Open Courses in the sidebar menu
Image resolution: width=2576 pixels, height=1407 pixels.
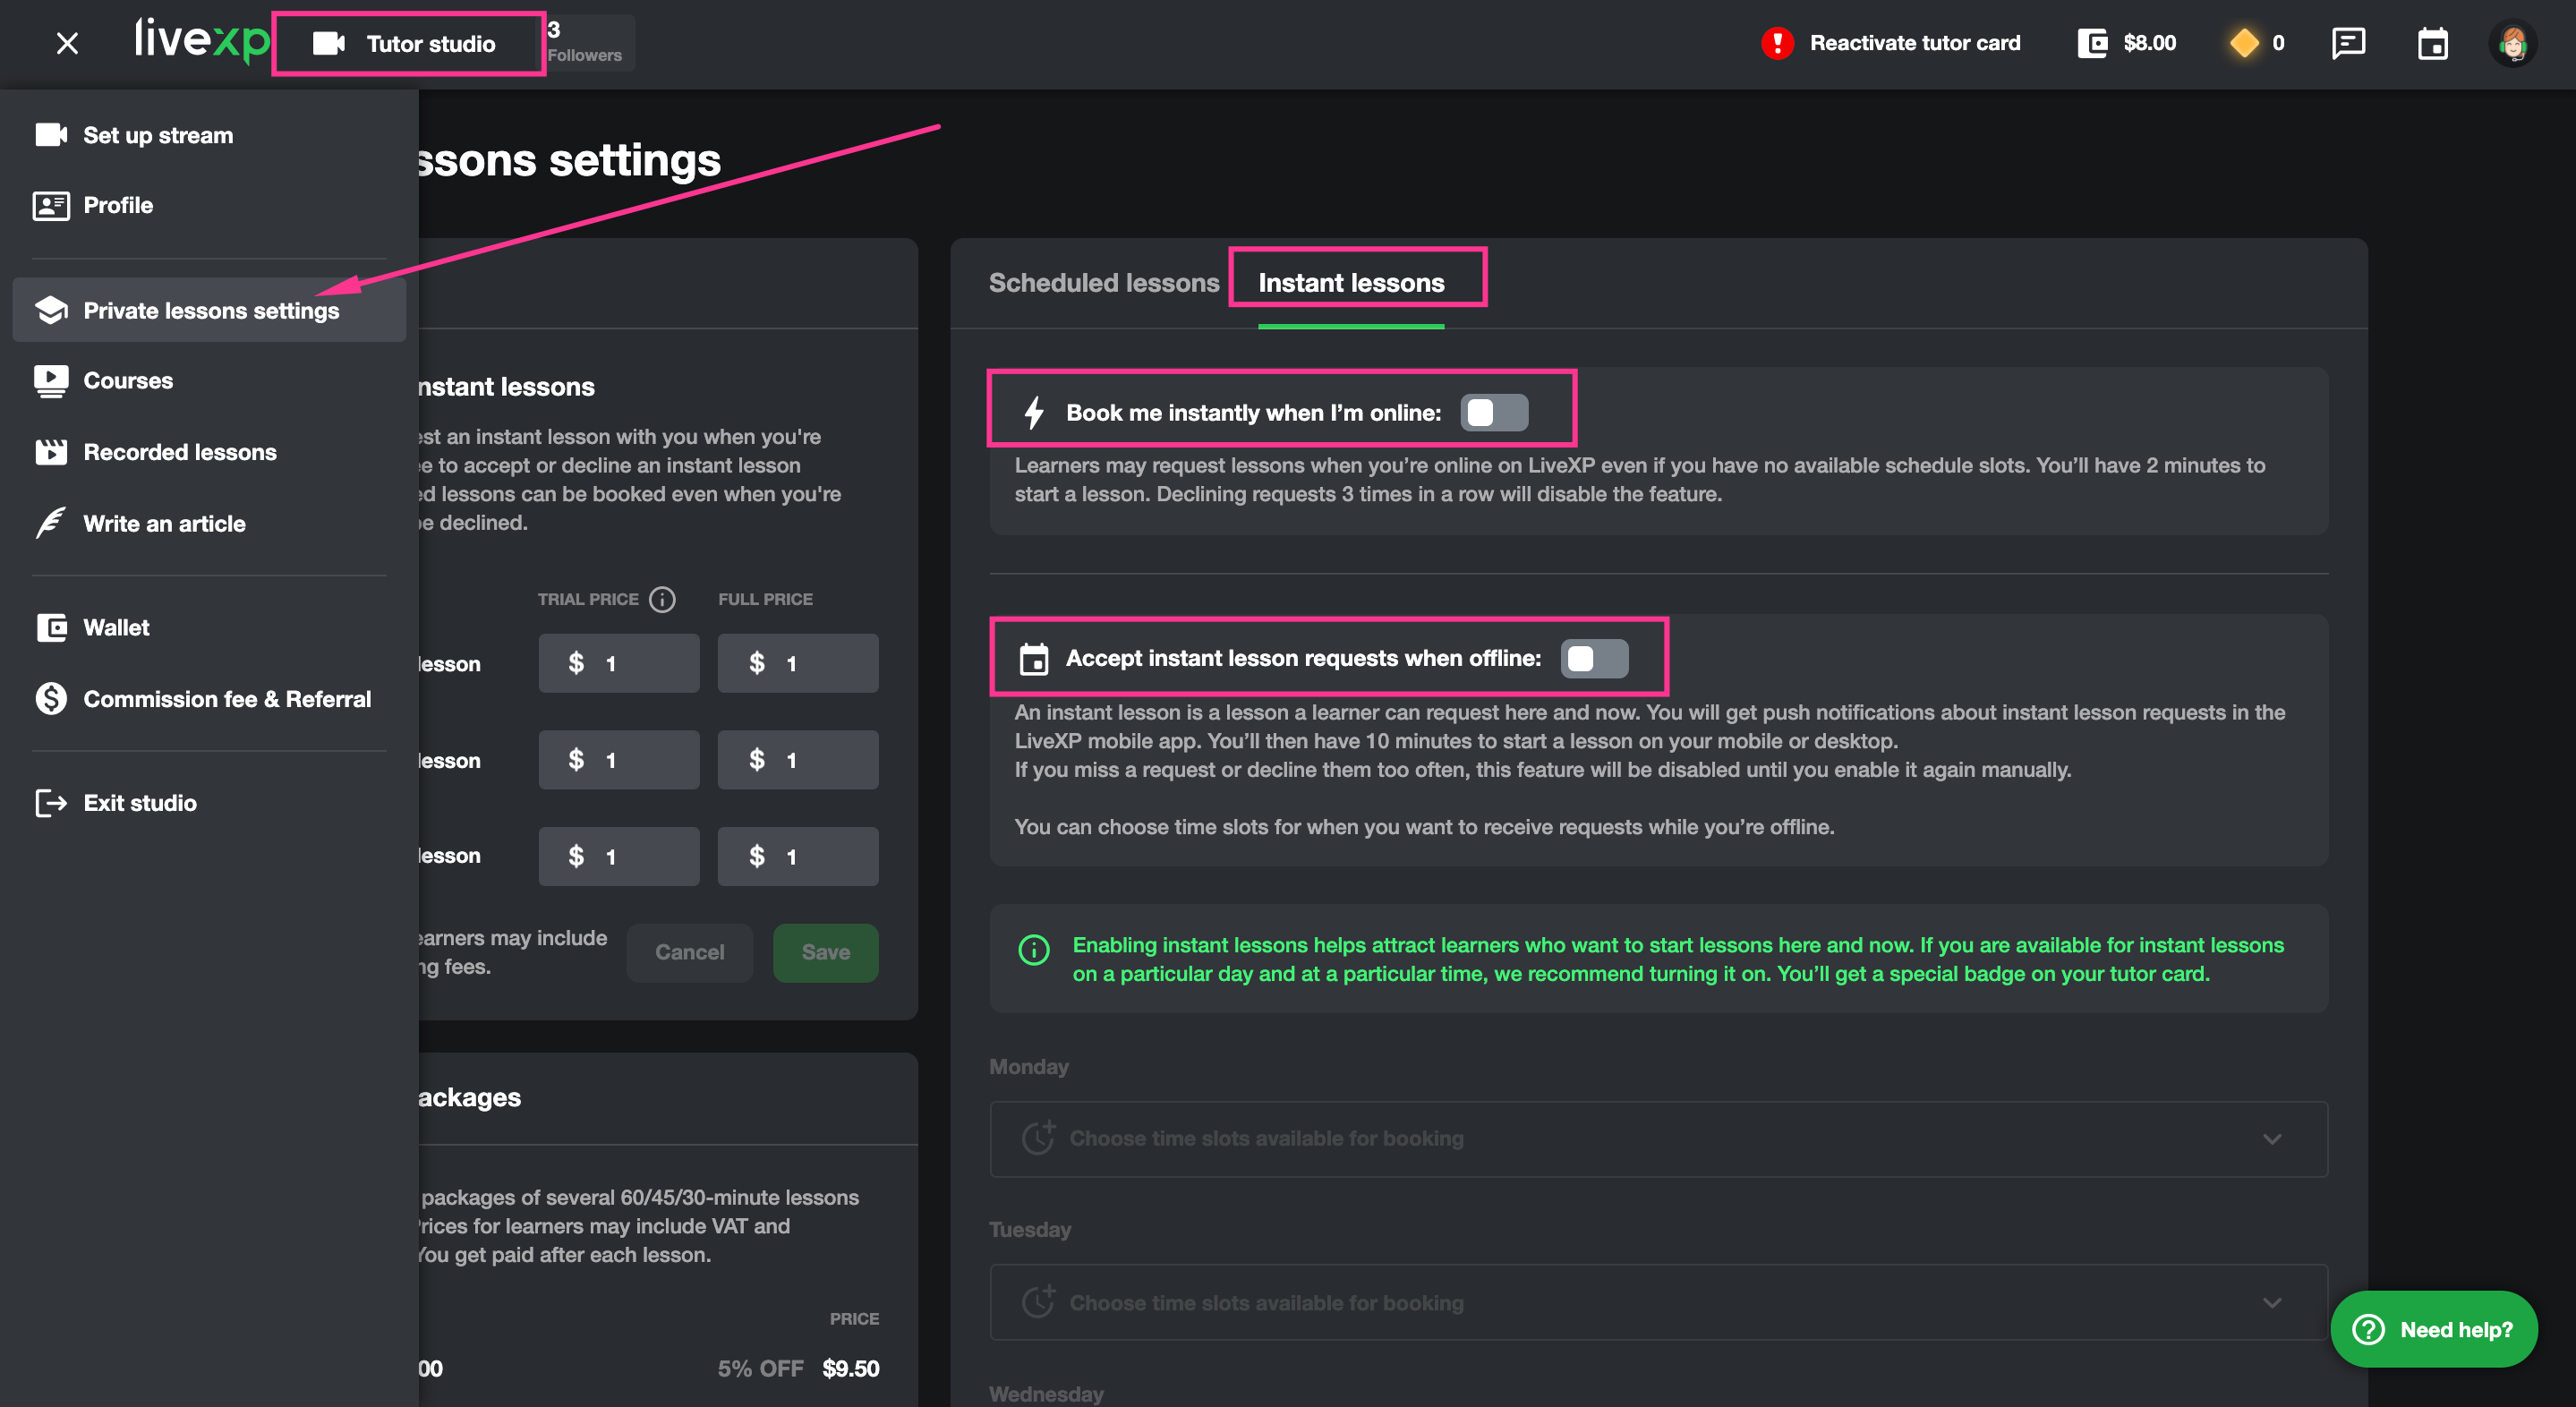coord(128,381)
